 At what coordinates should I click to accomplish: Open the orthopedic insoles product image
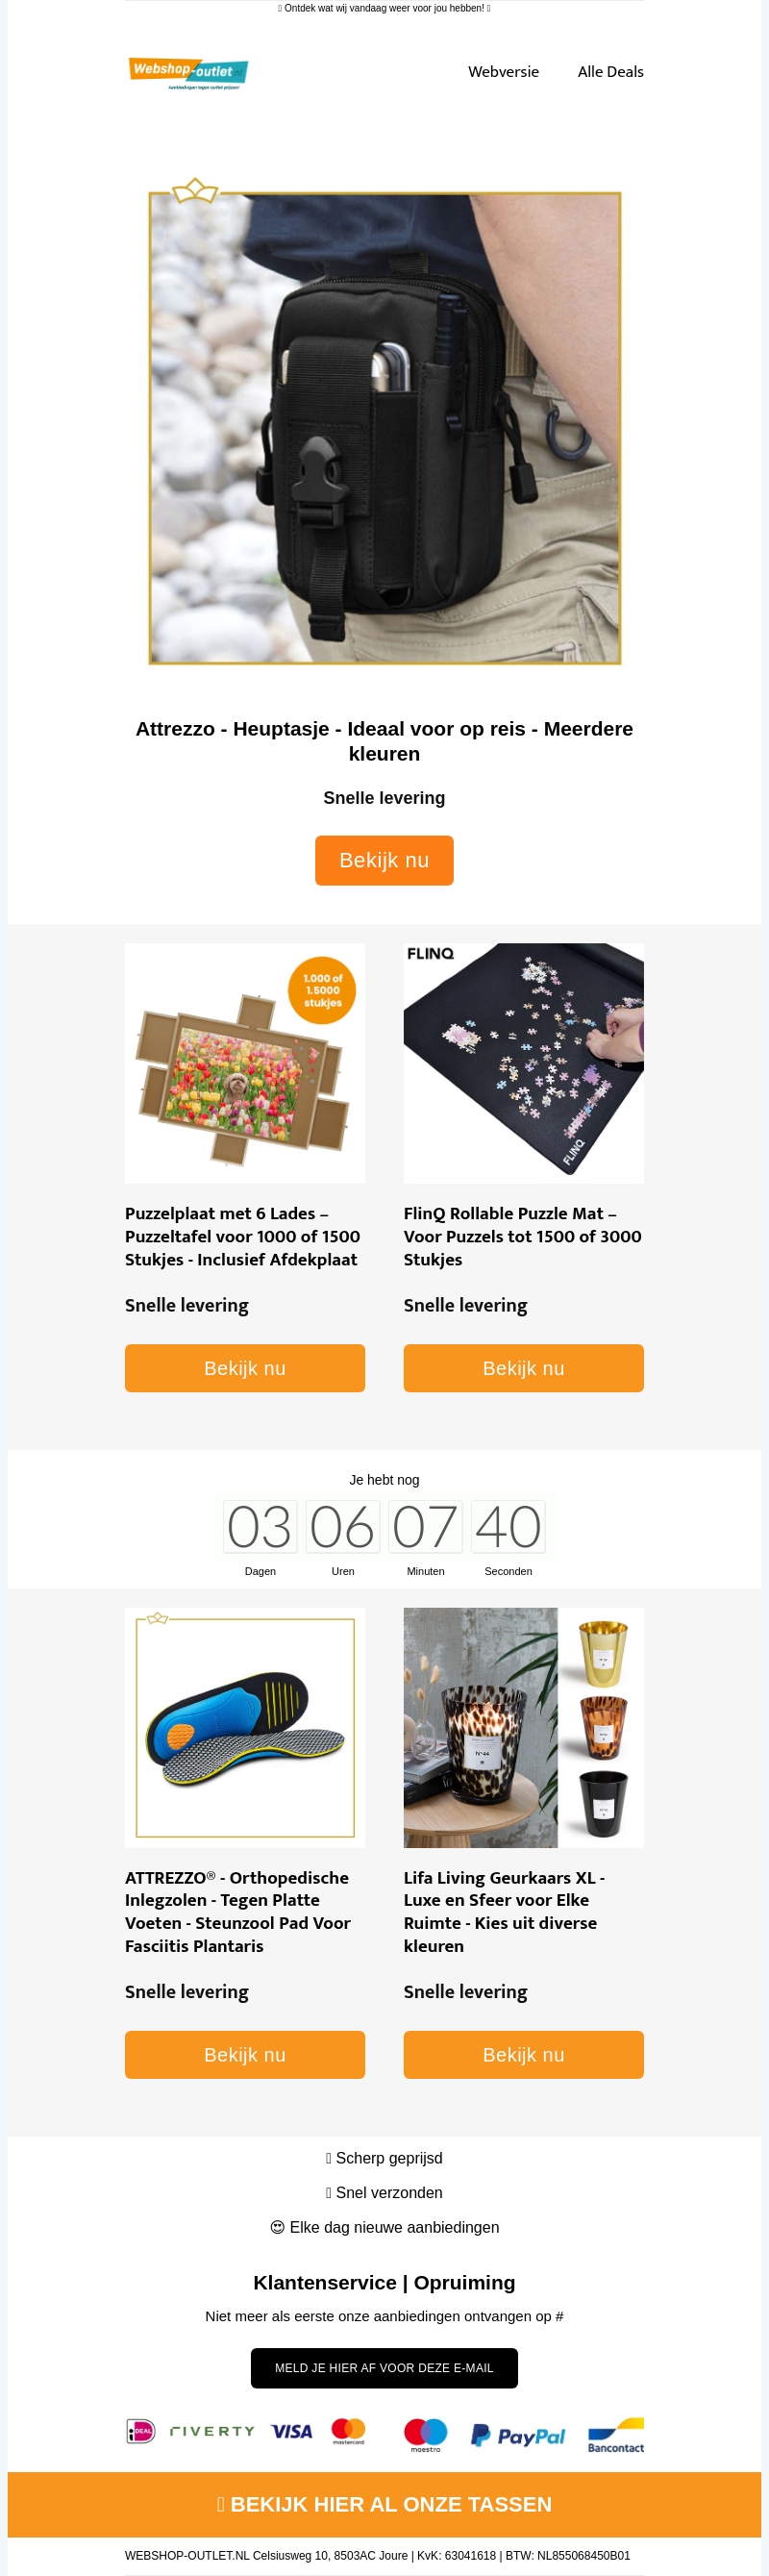(245, 1727)
